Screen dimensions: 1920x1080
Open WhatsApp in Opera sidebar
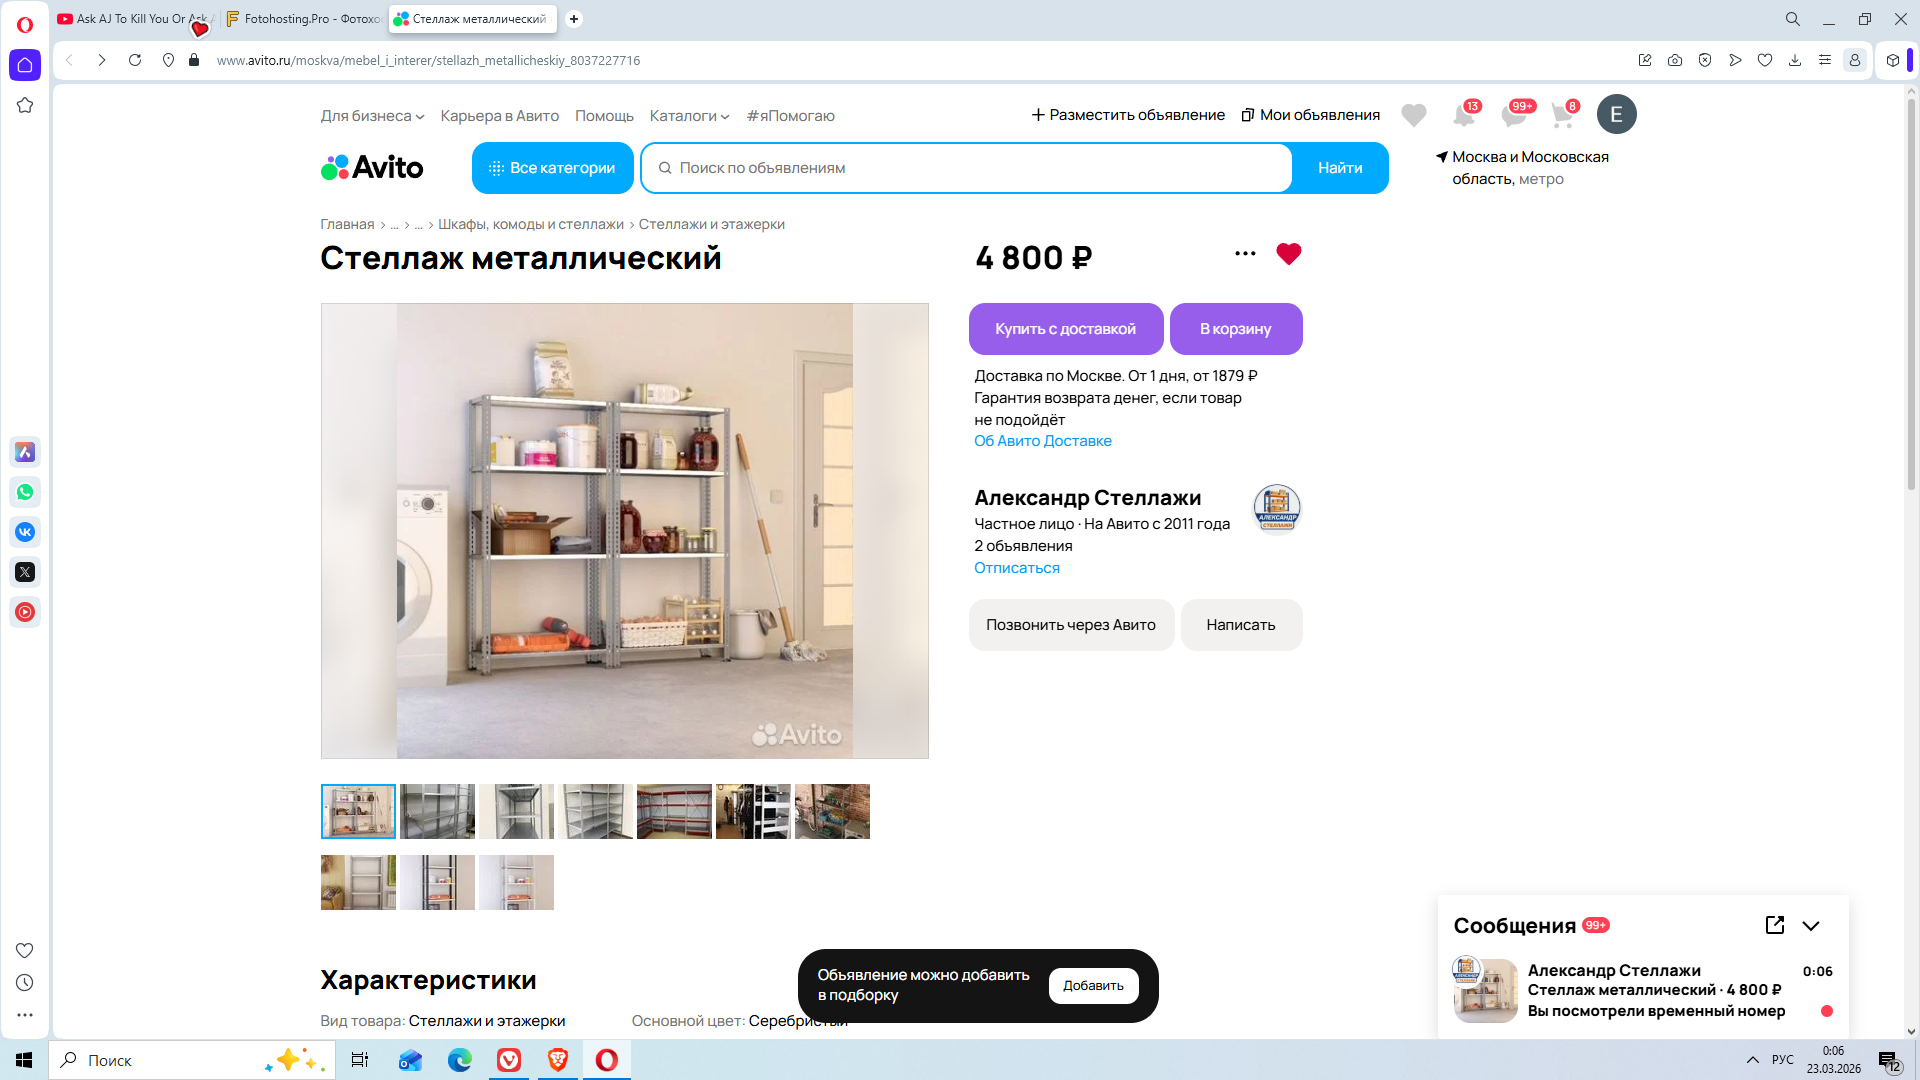tap(25, 492)
